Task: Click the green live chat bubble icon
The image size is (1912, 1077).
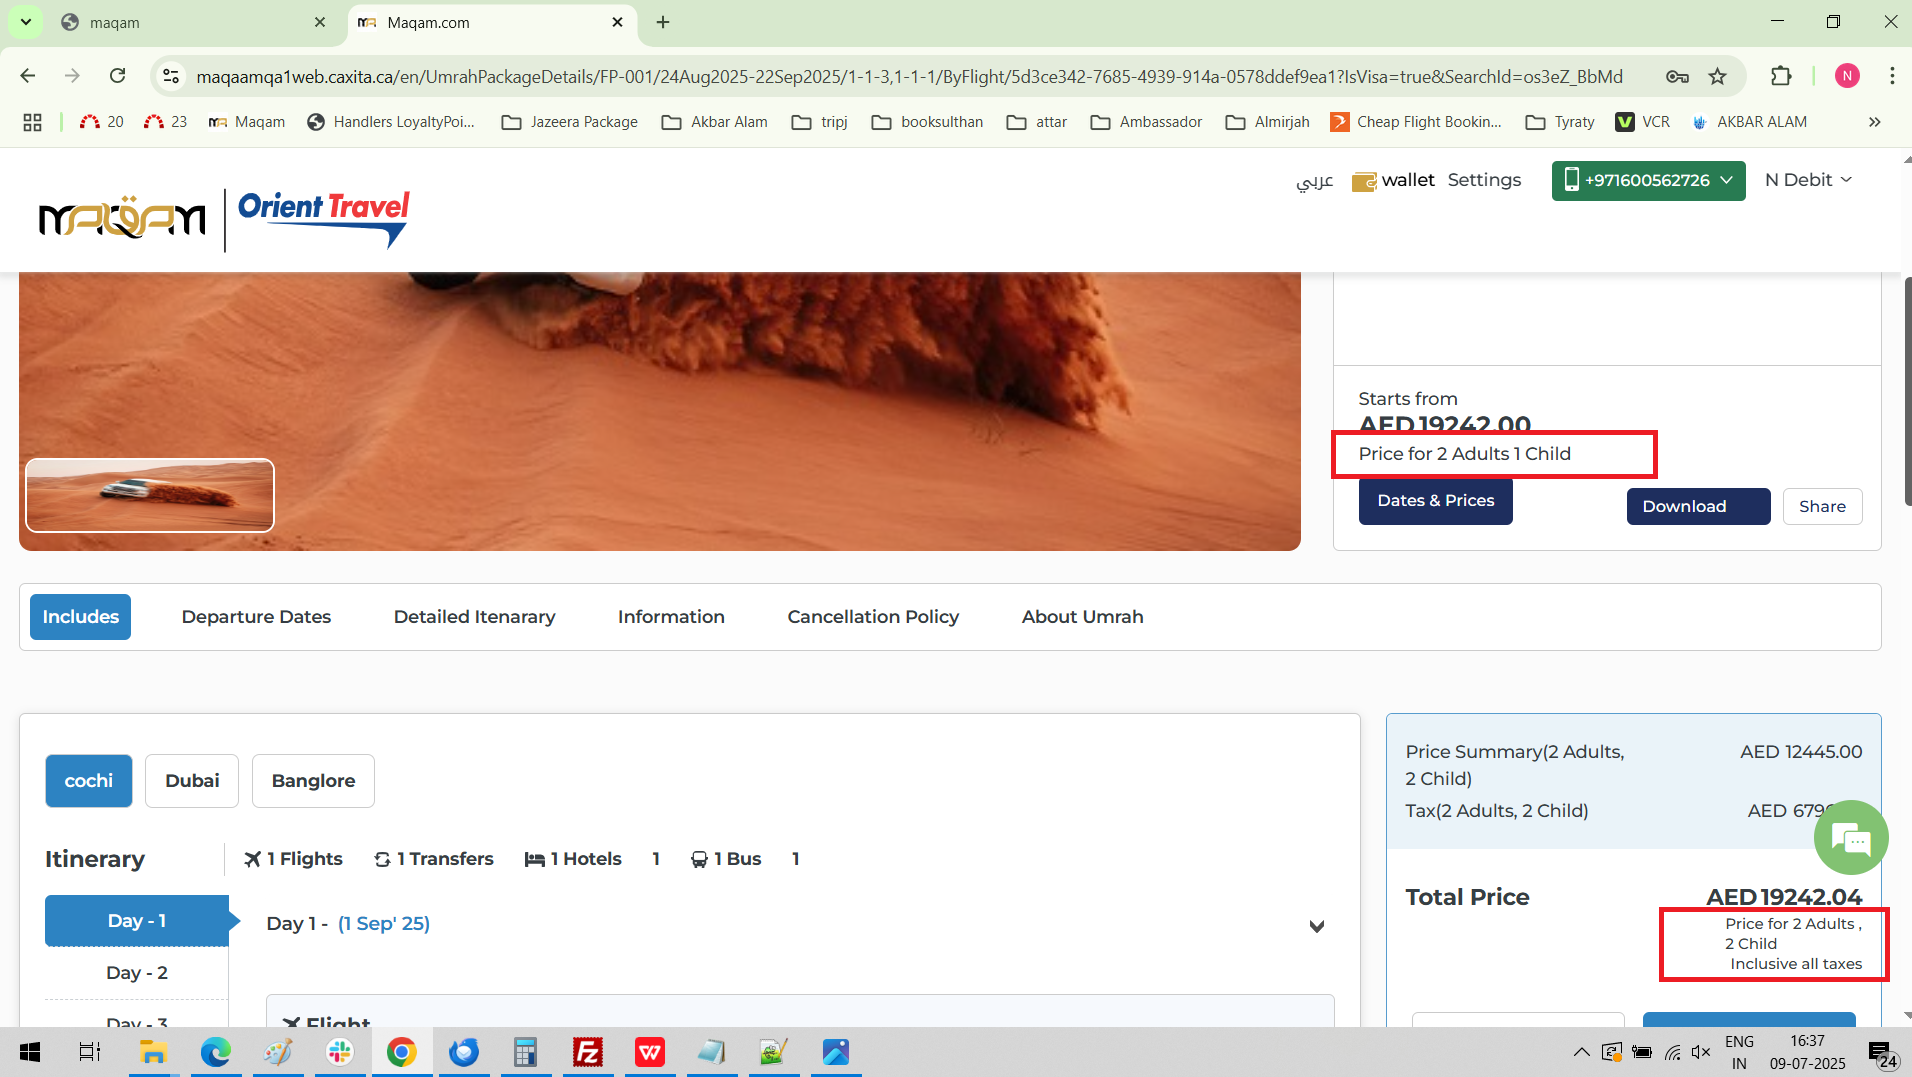Action: 1850,838
